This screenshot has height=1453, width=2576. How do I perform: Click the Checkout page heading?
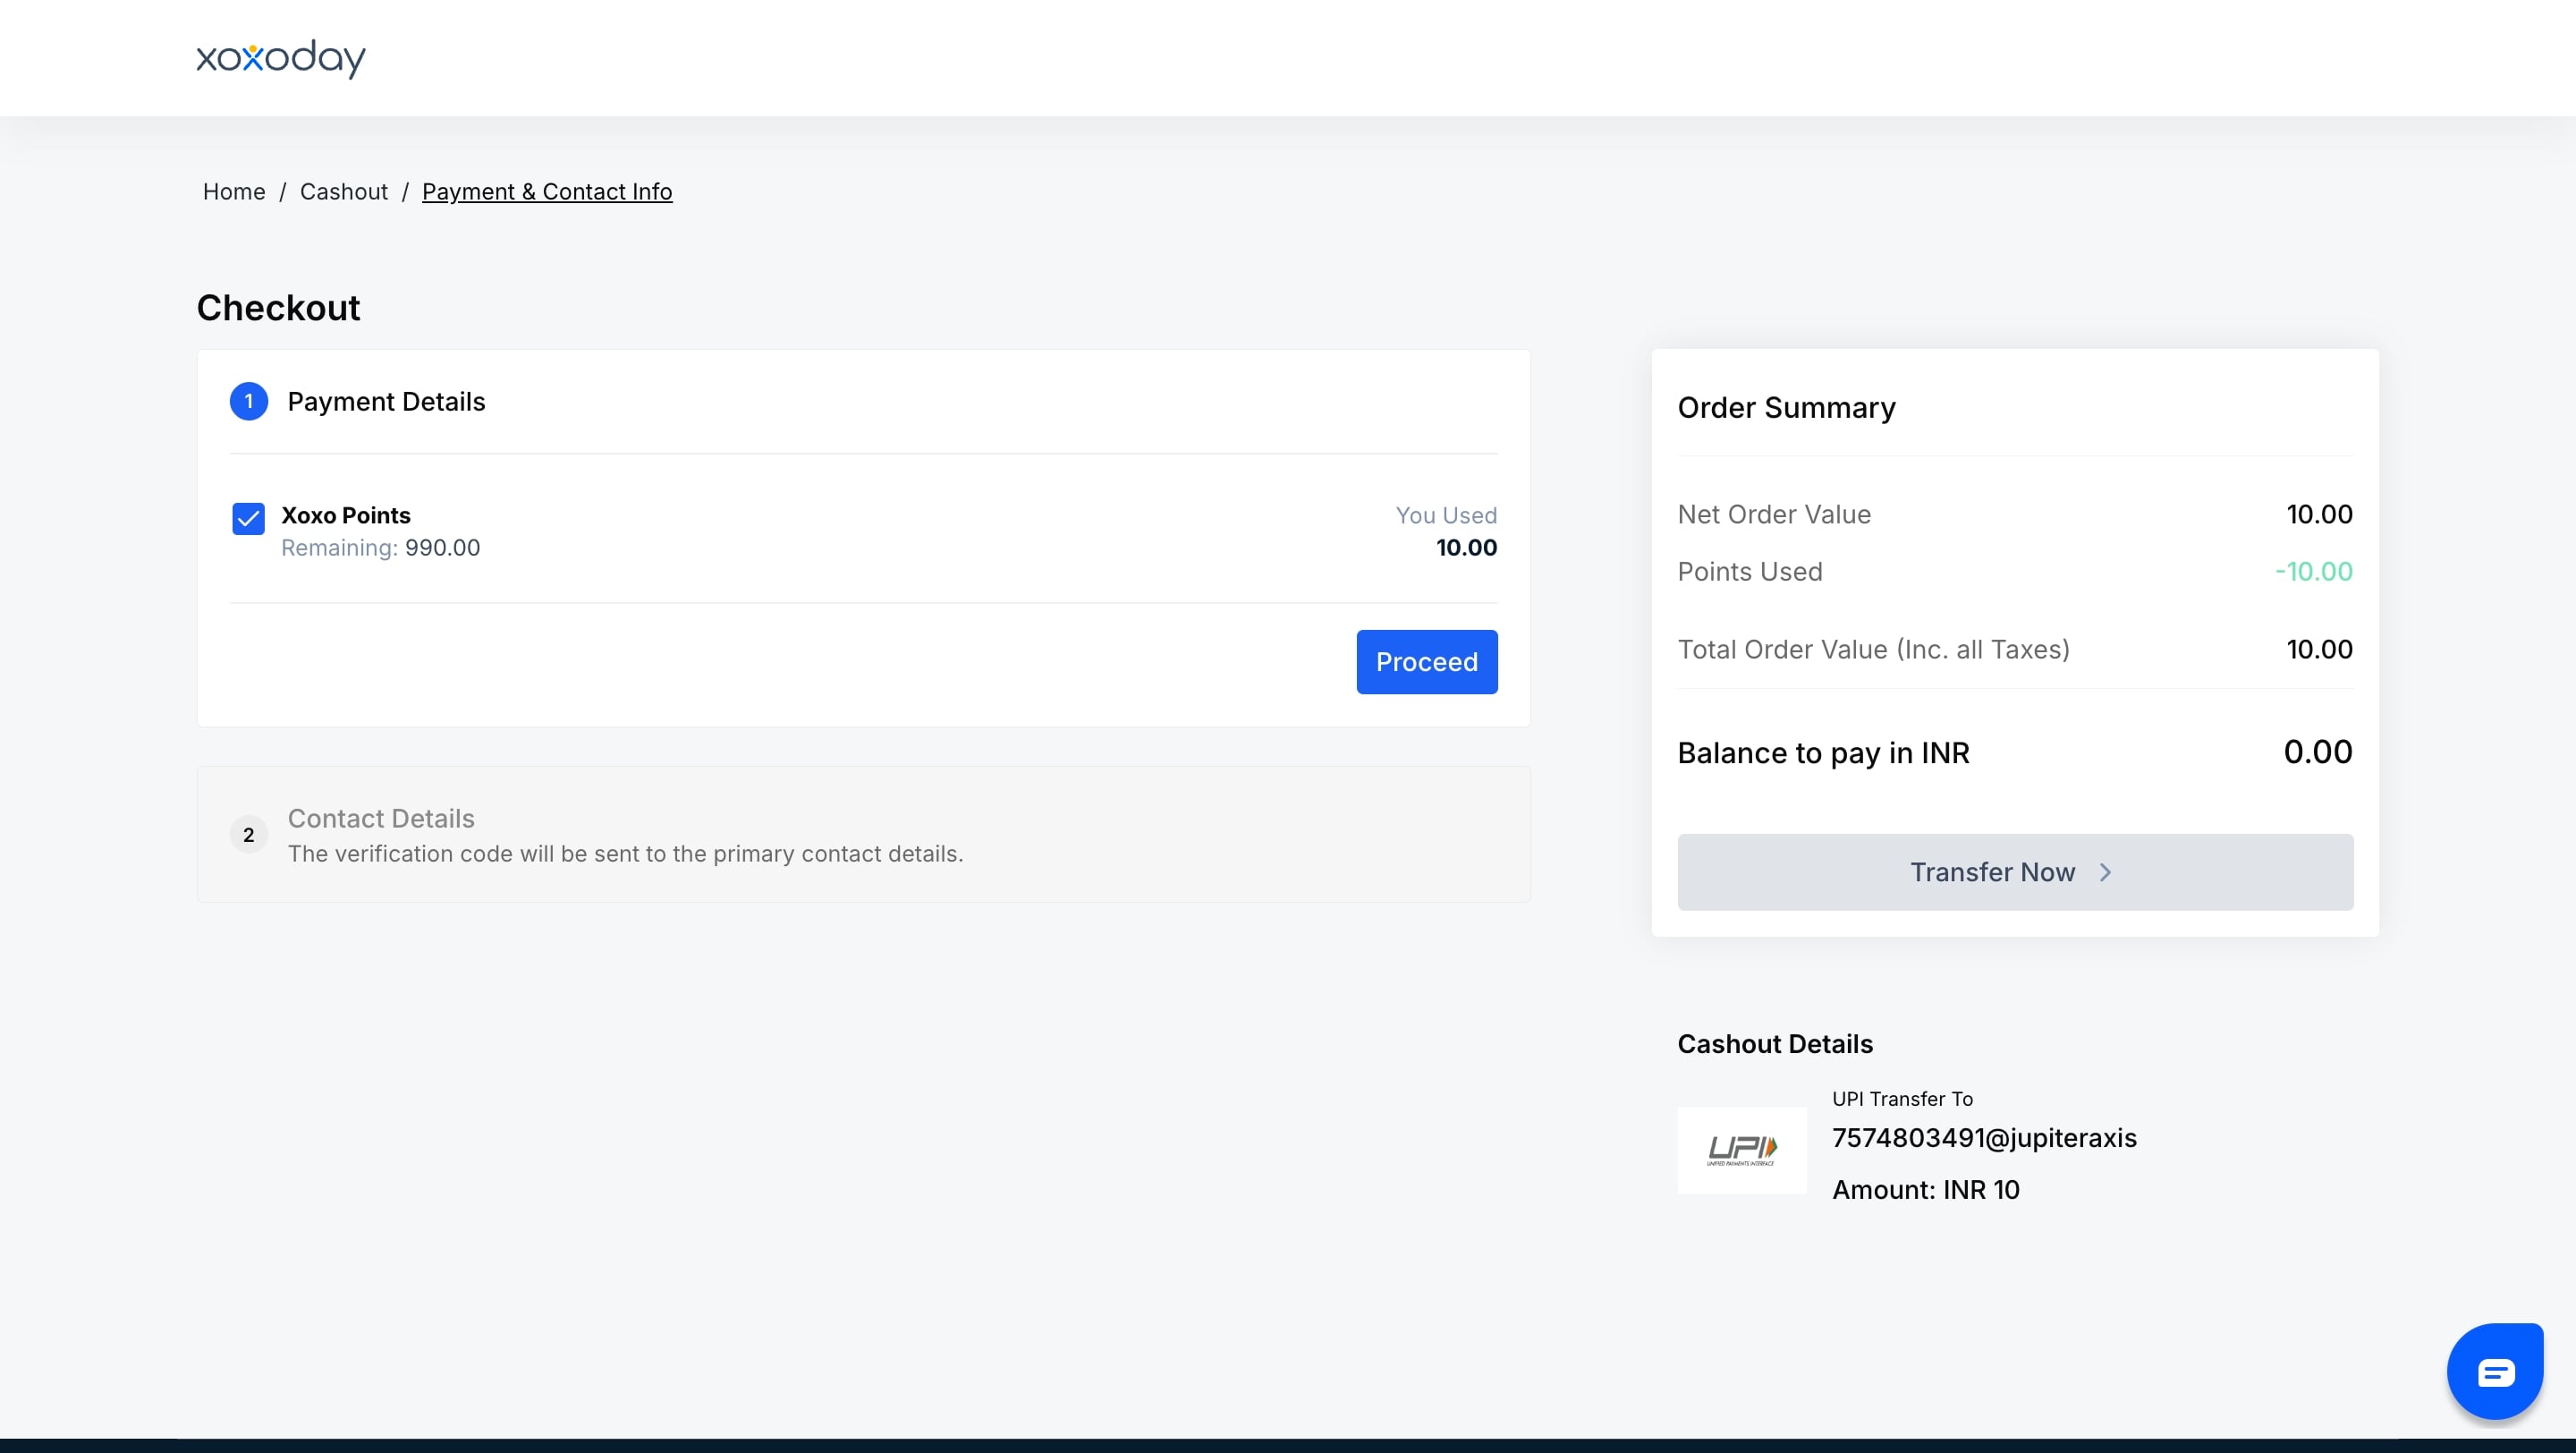278,308
